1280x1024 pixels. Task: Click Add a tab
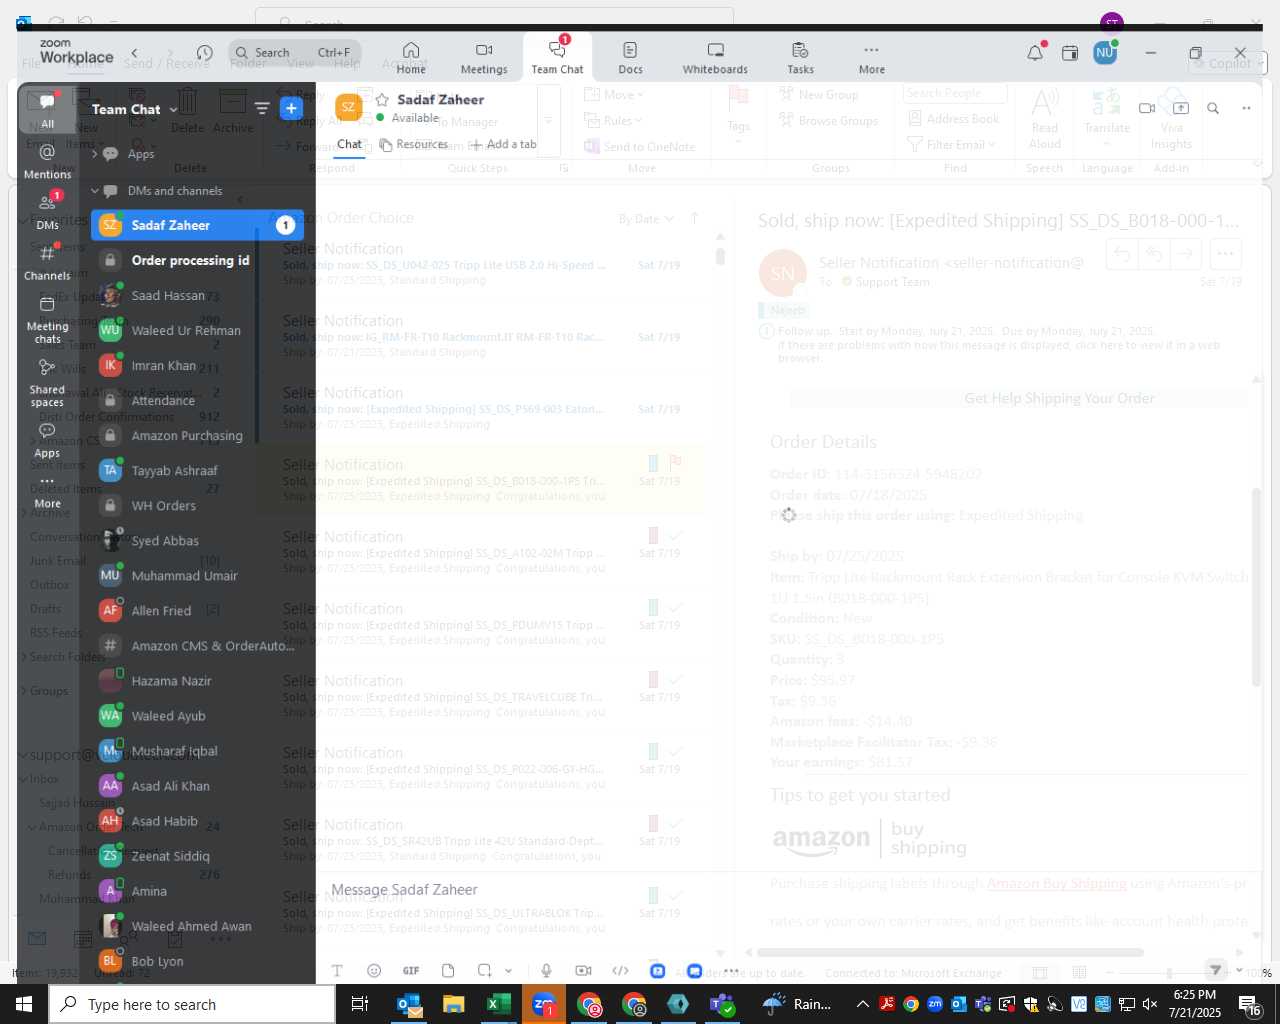pyautogui.click(x=503, y=144)
